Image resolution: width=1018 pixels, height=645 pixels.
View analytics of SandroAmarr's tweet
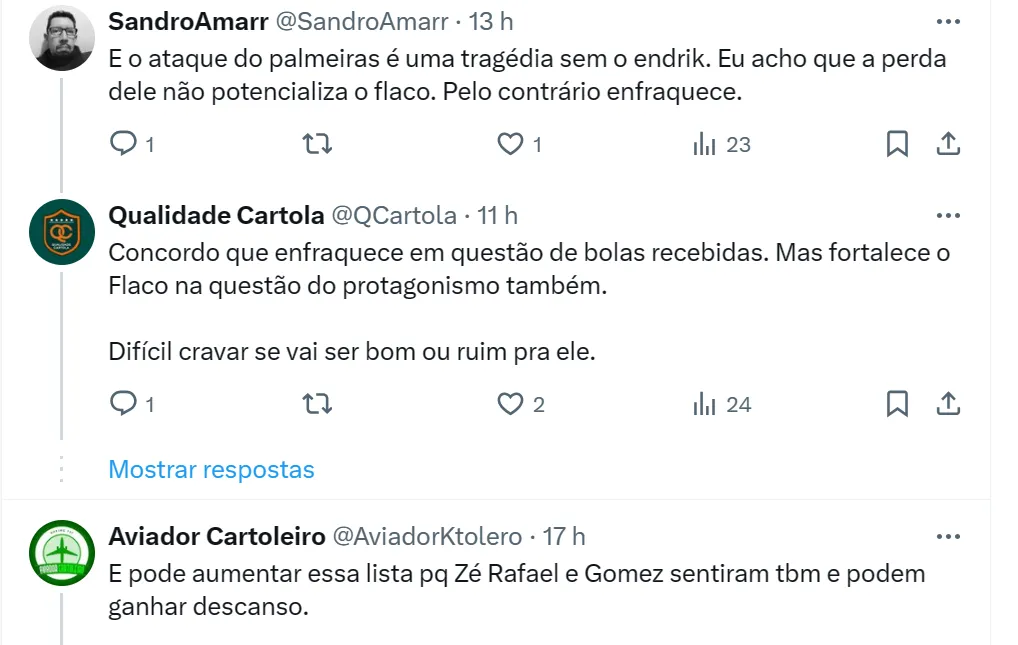(x=705, y=145)
